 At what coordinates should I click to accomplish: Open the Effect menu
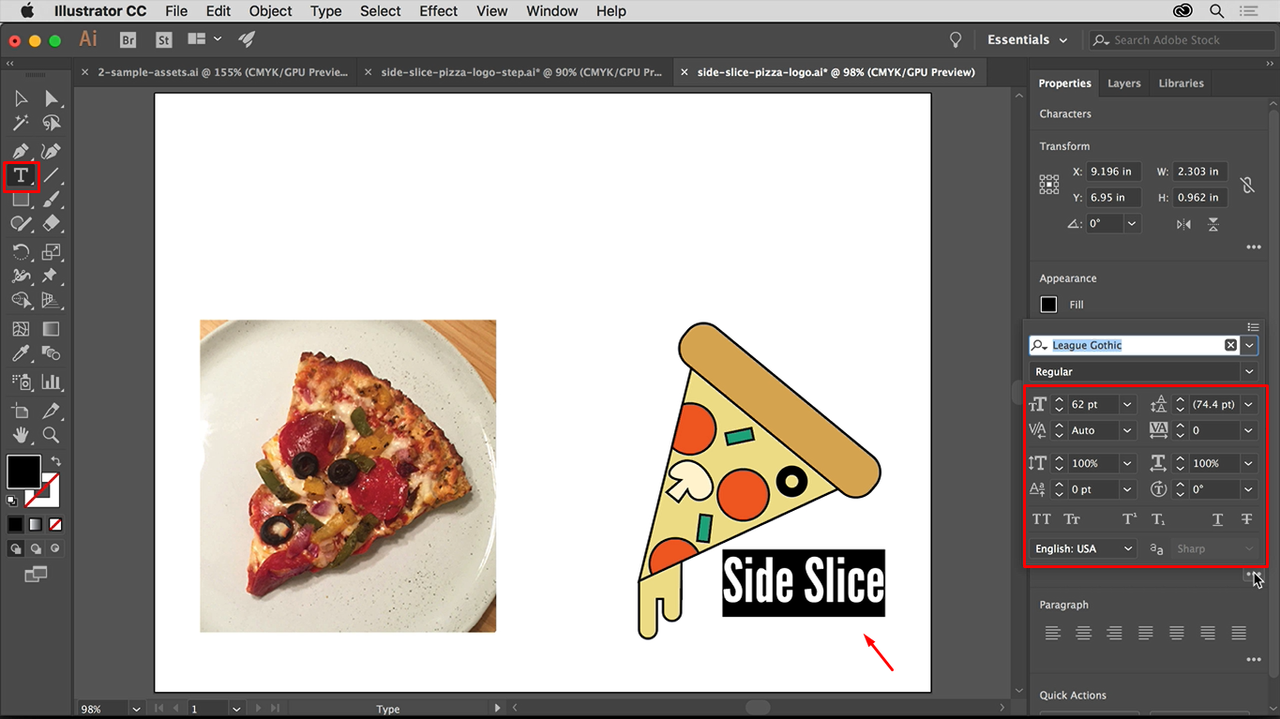click(x=438, y=11)
